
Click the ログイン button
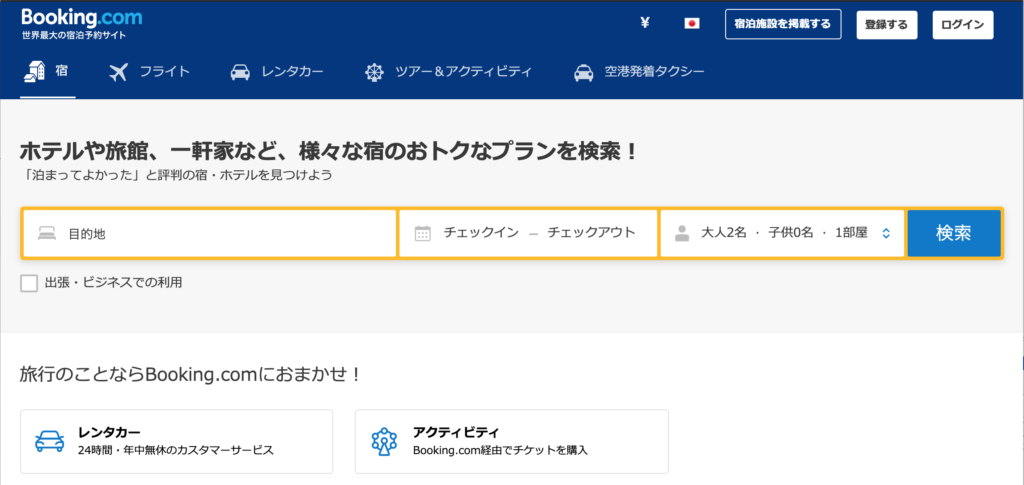(962, 24)
